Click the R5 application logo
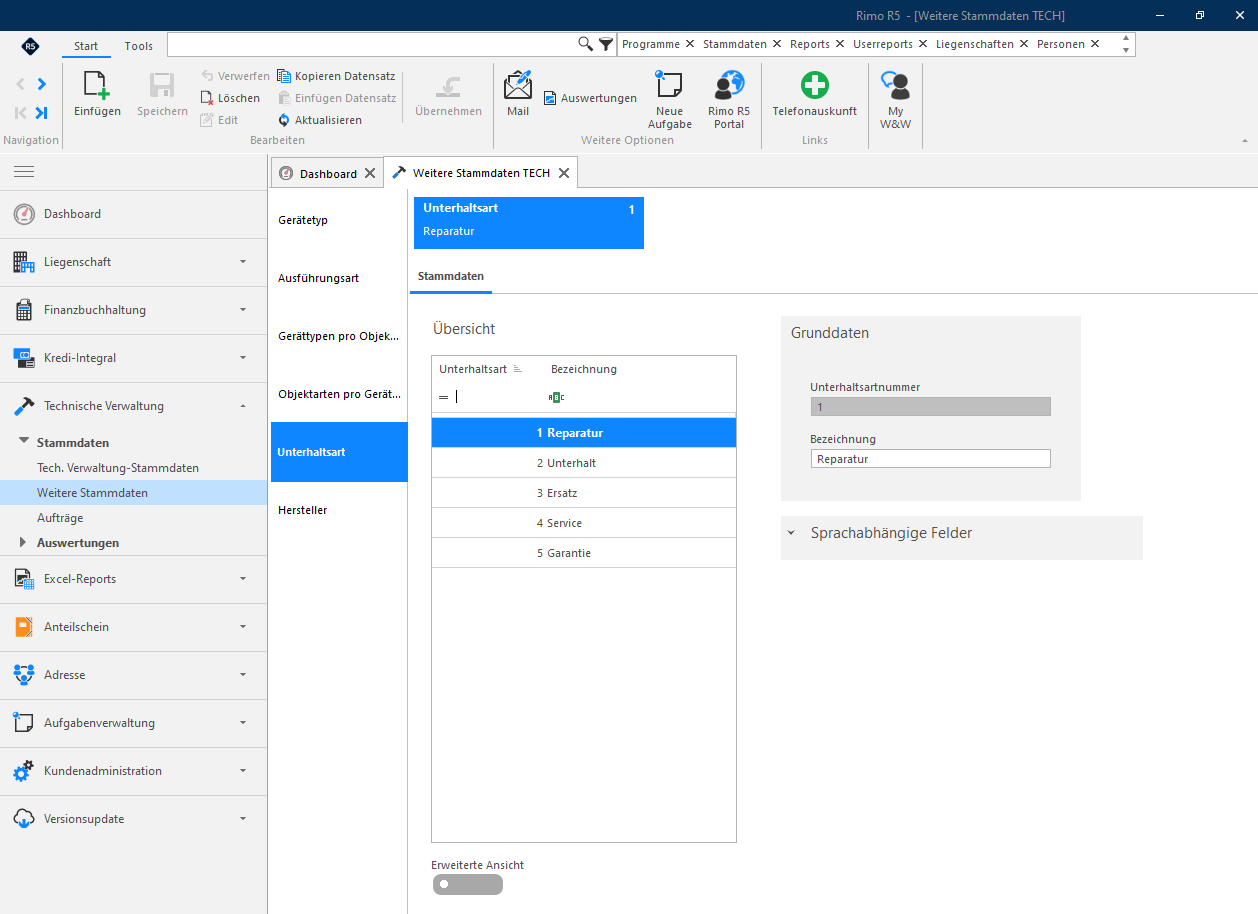Screen dimensions: 1258x914 [x=31, y=46]
